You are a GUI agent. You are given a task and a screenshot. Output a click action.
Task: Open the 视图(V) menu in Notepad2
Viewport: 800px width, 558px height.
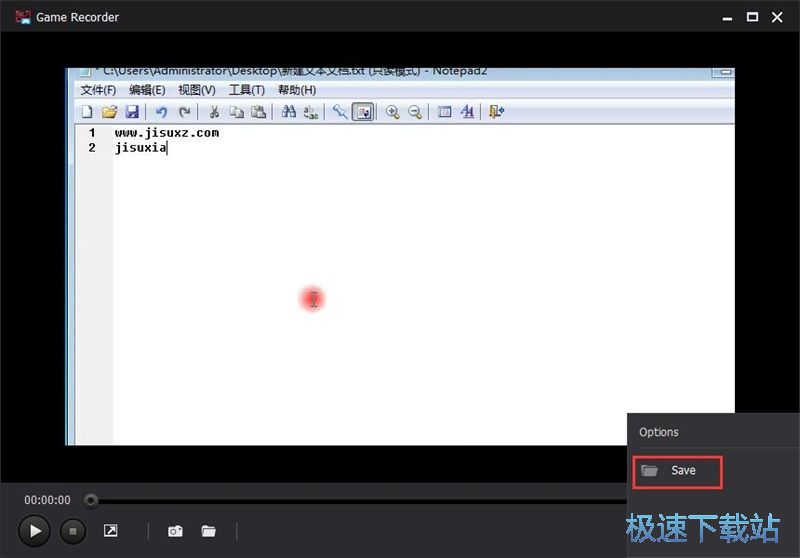(196, 90)
